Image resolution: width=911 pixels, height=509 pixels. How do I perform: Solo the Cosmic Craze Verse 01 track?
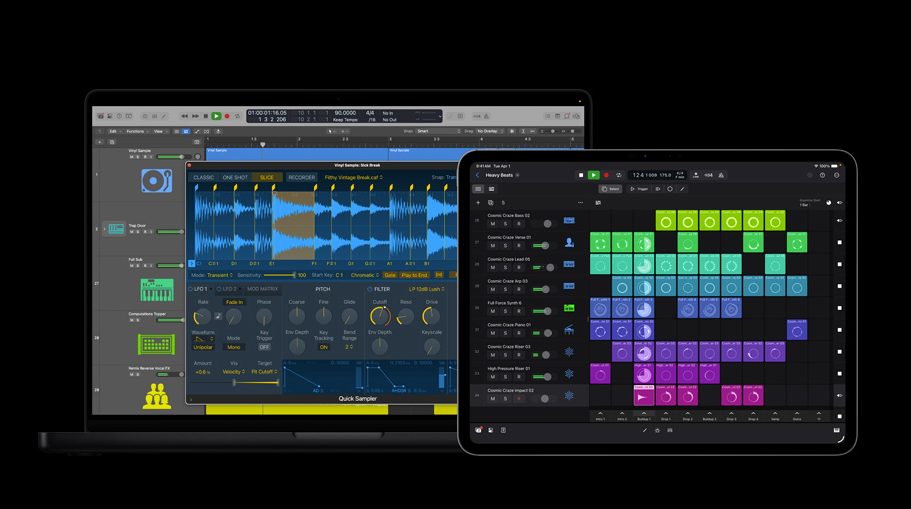[x=505, y=246]
